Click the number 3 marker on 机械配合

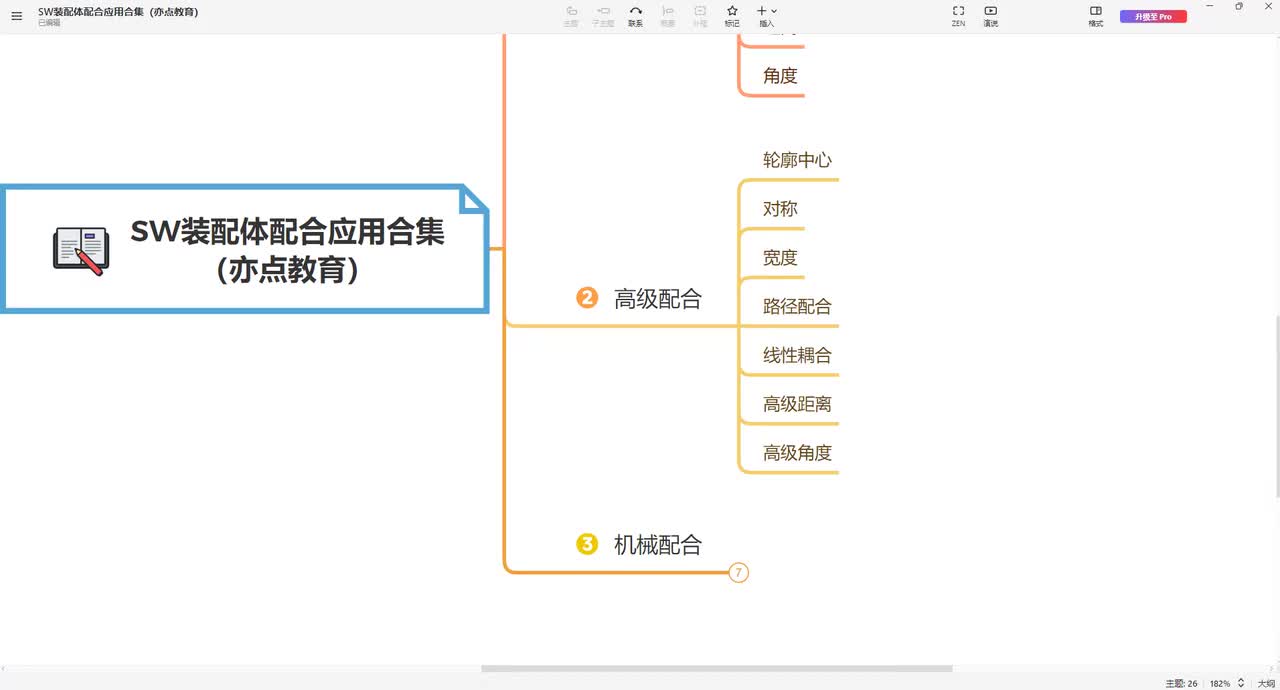click(x=587, y=544)
